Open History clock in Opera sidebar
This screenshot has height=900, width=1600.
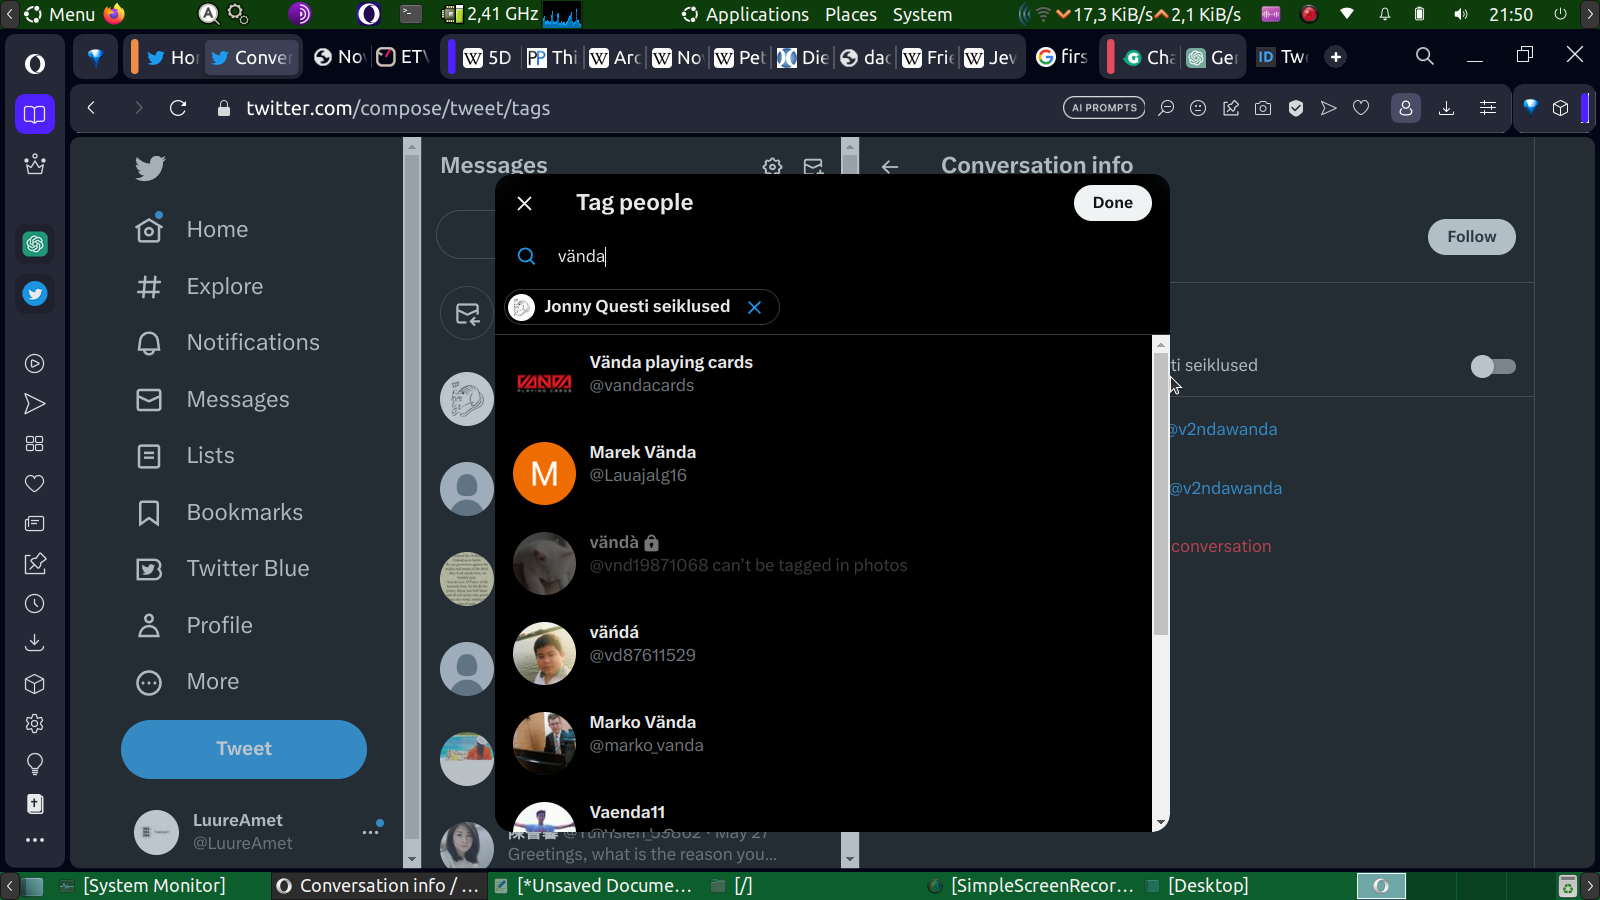(35, 603)
